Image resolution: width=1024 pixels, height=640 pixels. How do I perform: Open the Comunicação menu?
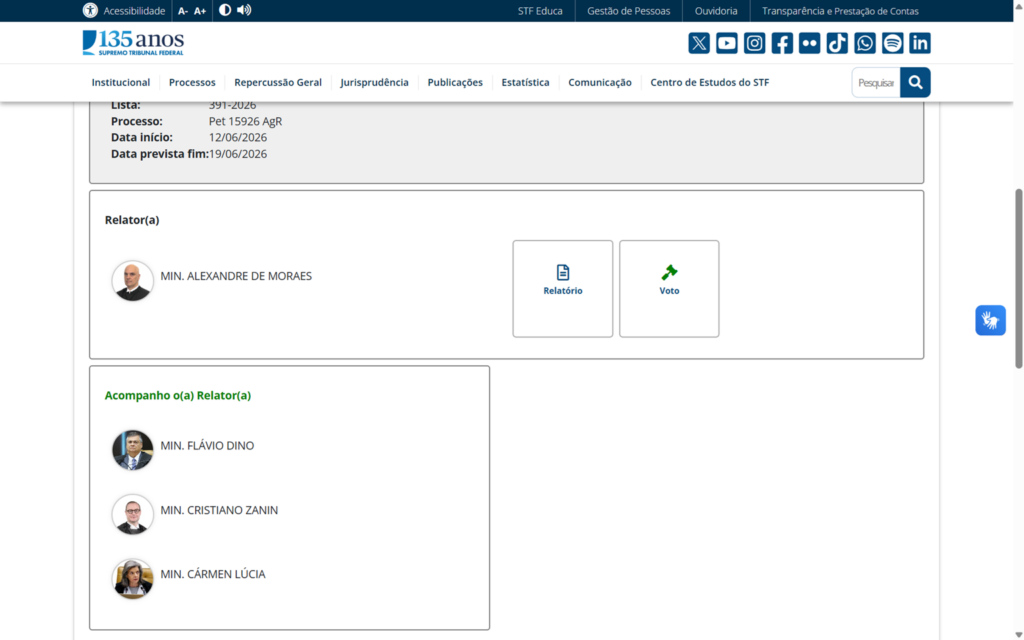point(600,82)
